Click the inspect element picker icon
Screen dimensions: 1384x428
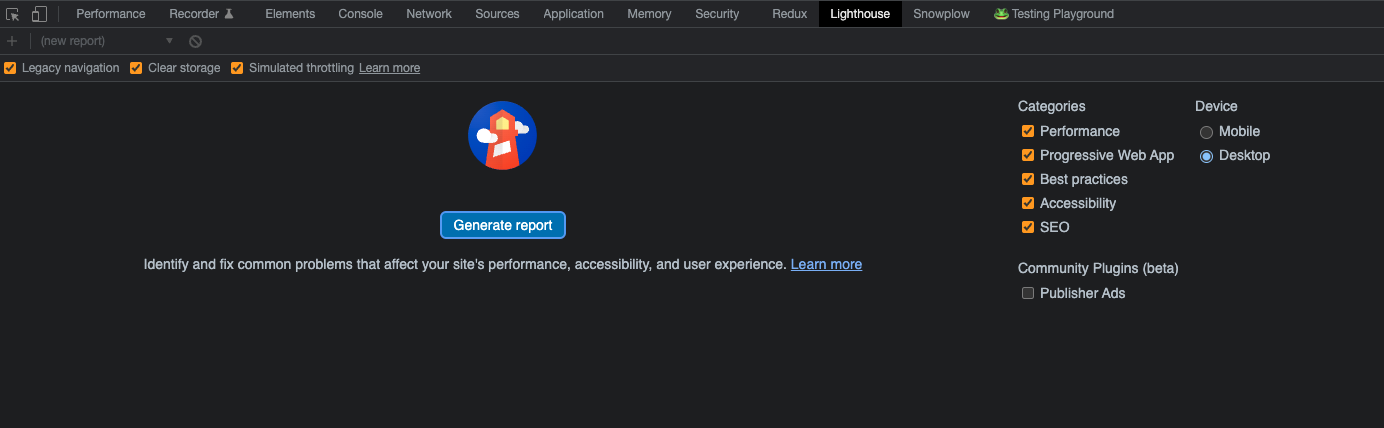pos(13,14)
